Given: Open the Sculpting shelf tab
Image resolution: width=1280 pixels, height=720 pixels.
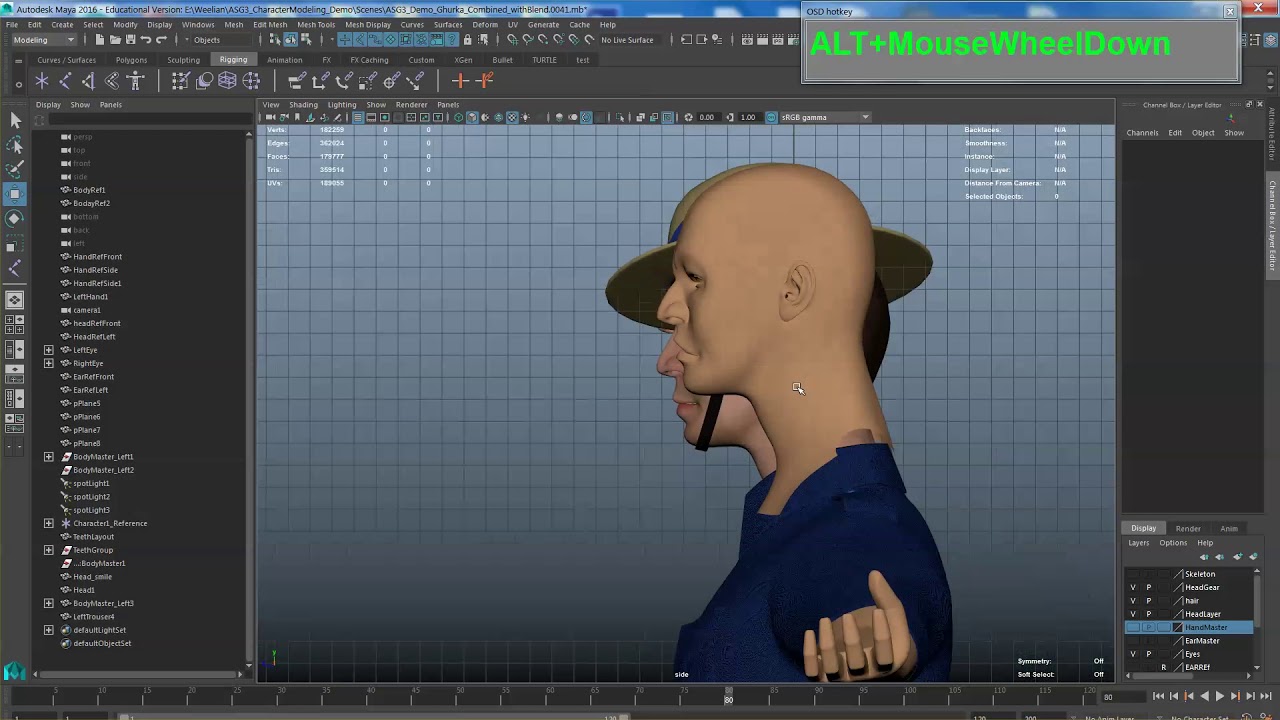Looking at the screenshot, I should [184, 60].
